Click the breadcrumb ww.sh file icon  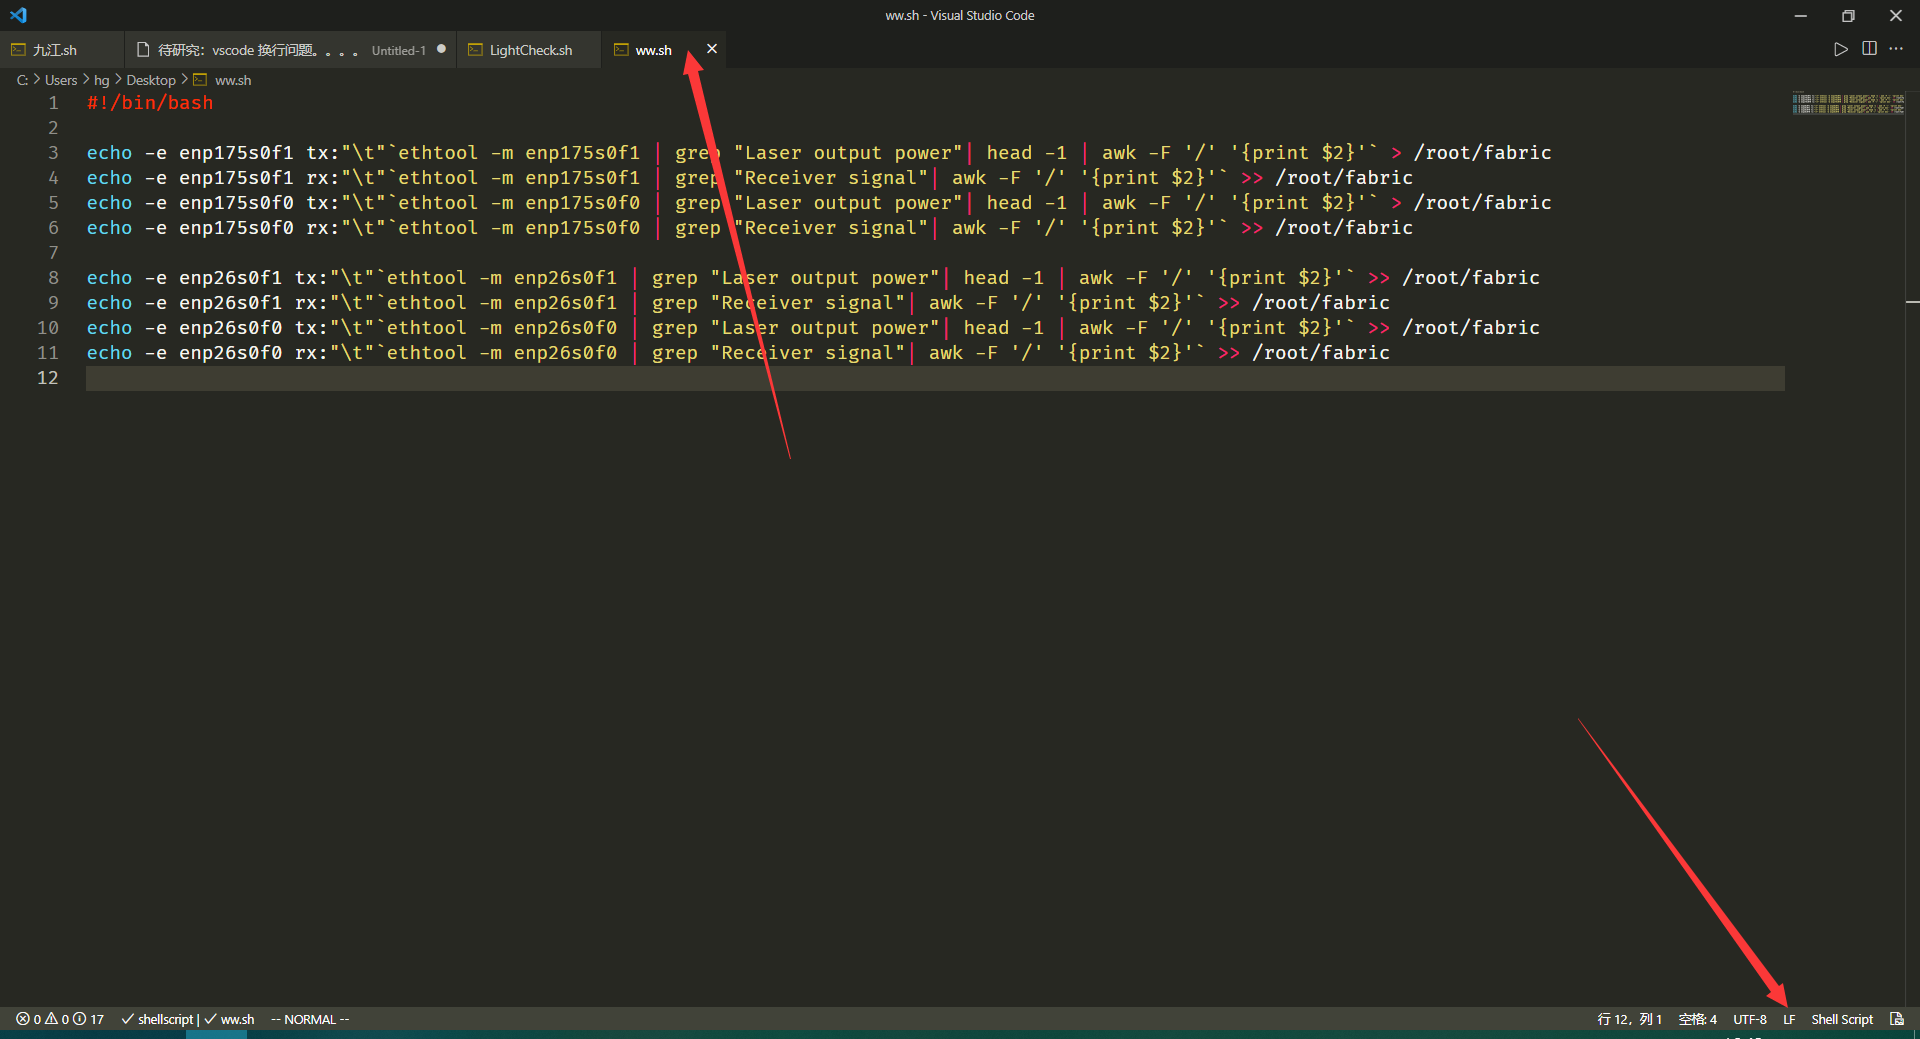point(200,80)
